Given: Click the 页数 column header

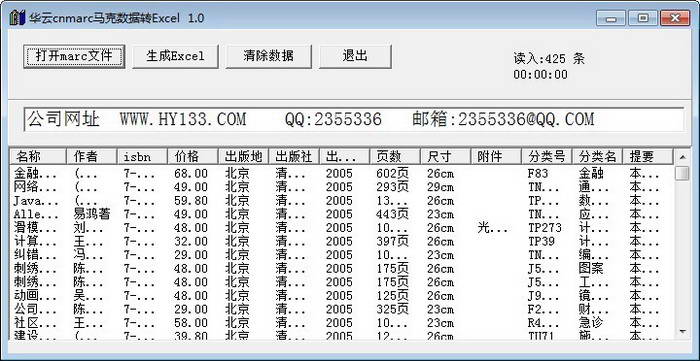Looking at the screenshot, I should pyautogui.click(x=395, y=157).
